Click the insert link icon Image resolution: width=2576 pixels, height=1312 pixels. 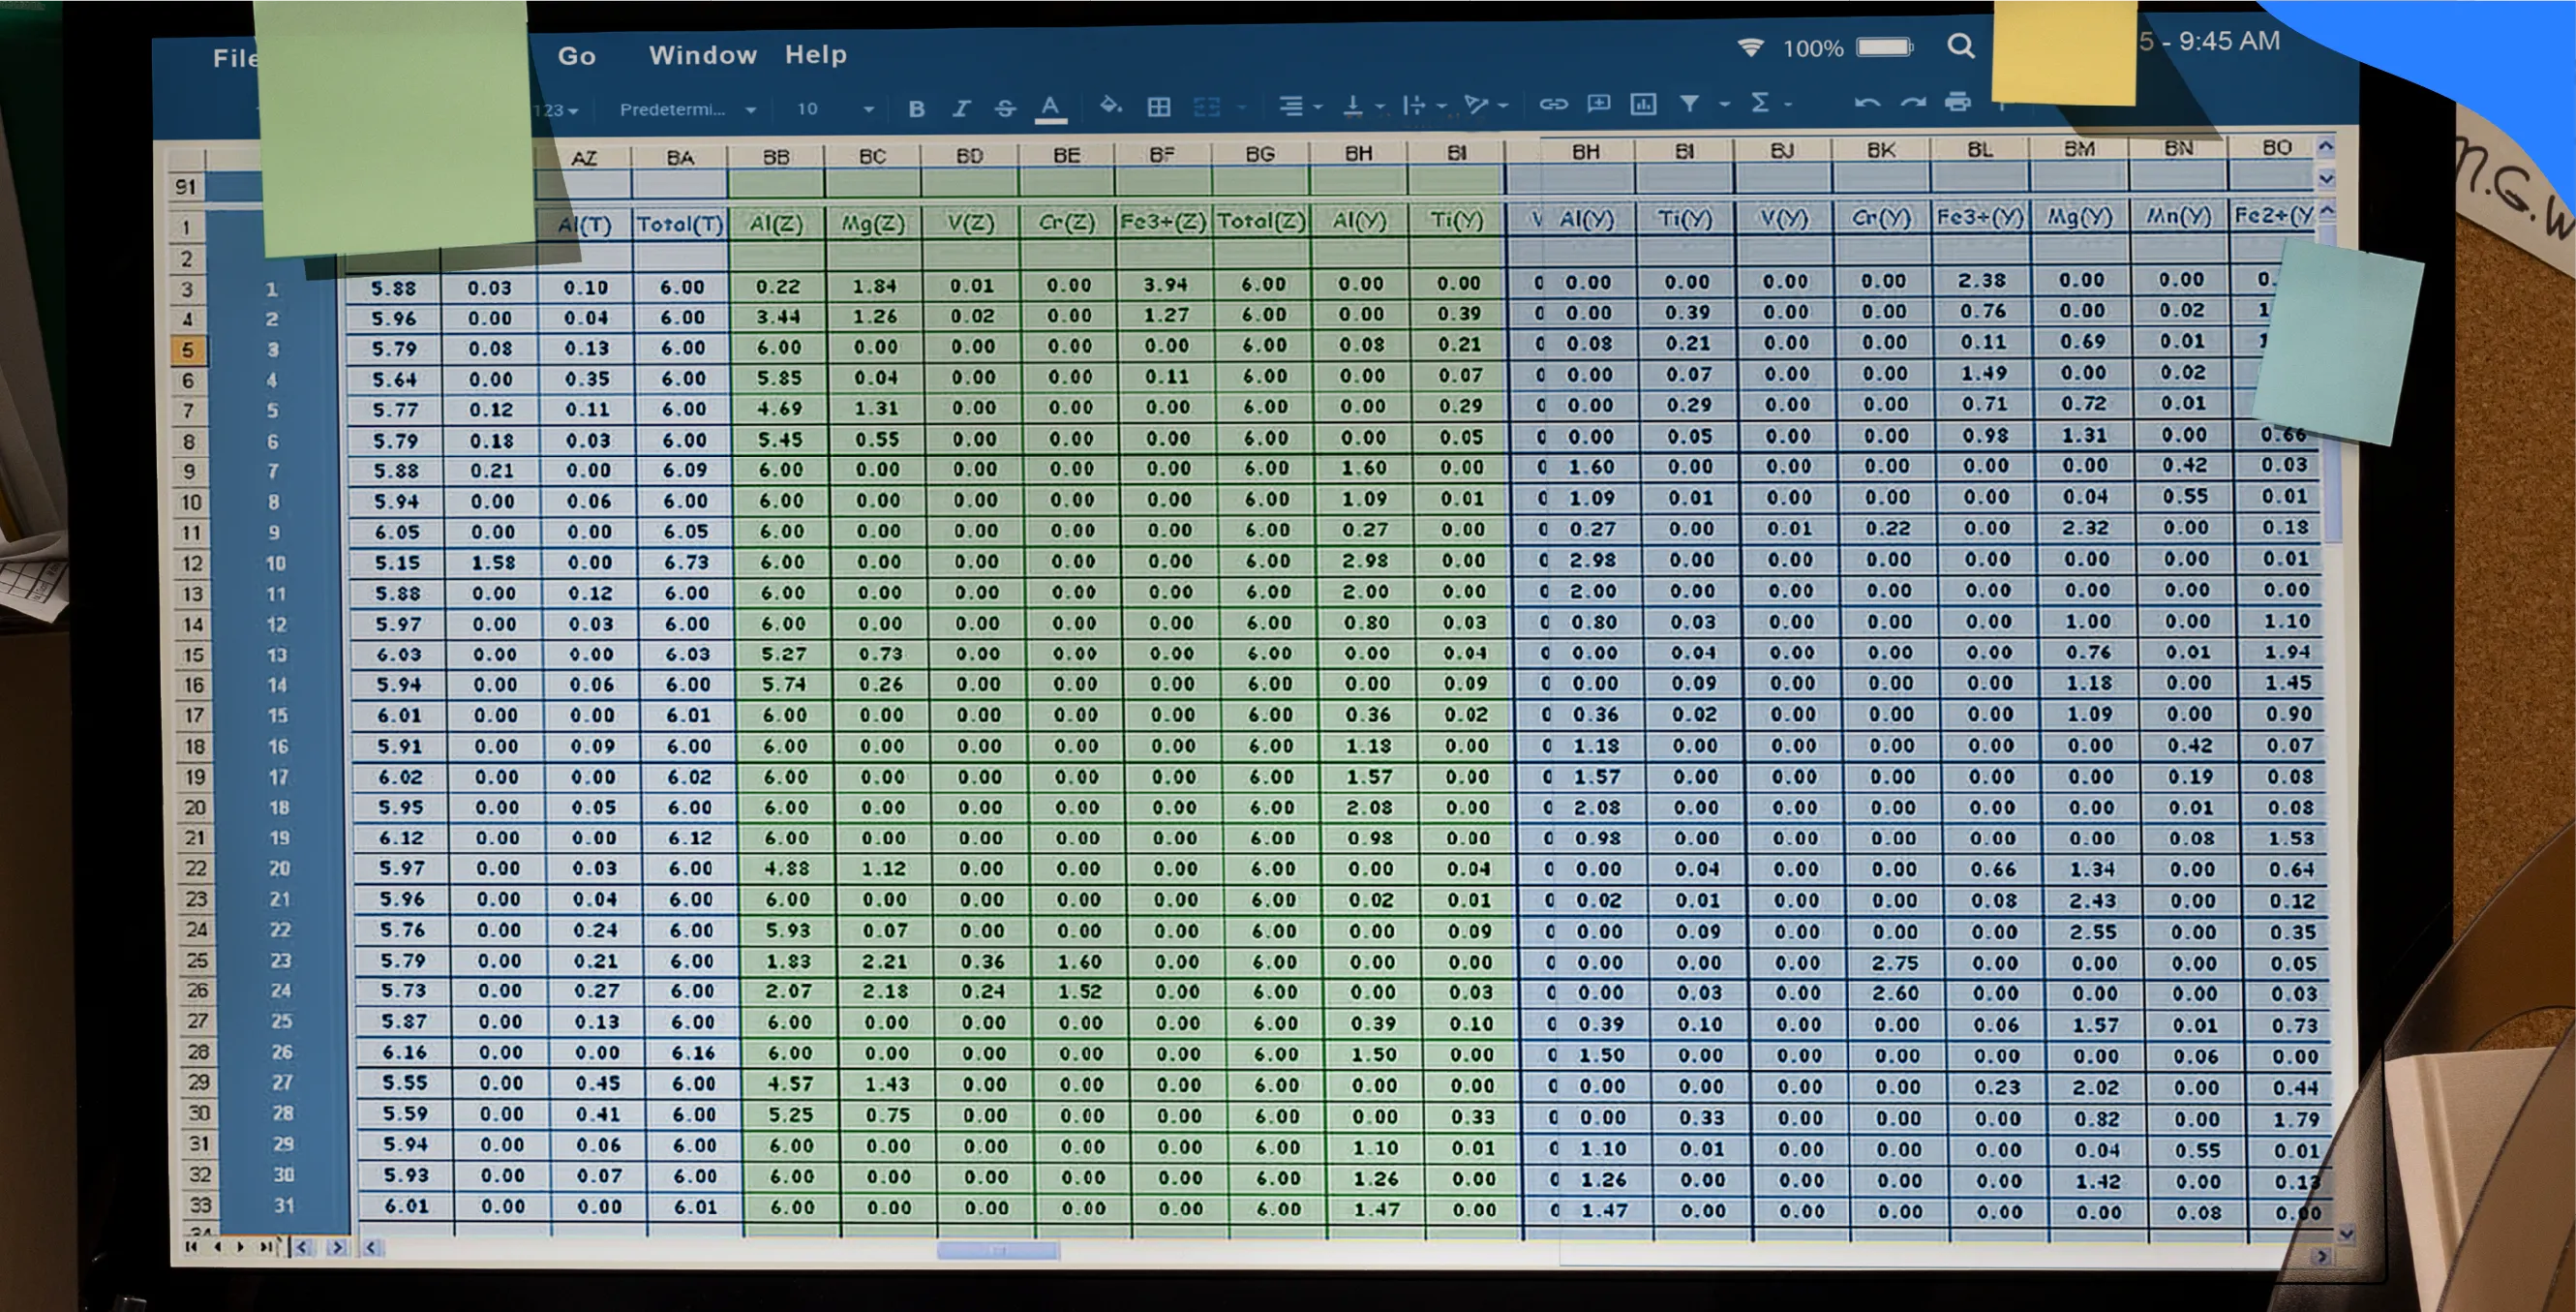tap(1552, 104)
